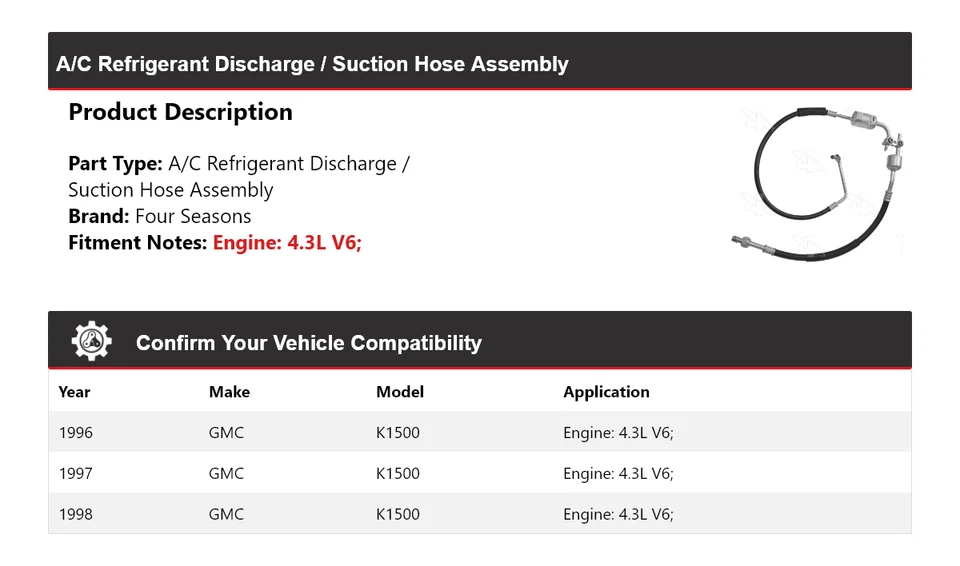Click the Part Type label

pos(115,164)
